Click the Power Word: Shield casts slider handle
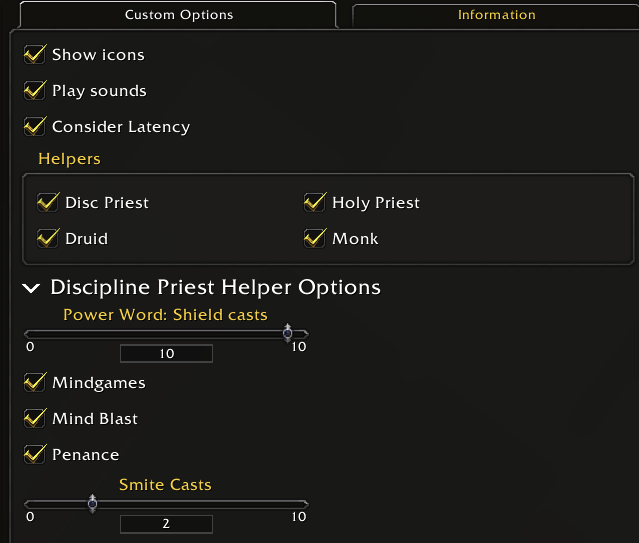 288,333
